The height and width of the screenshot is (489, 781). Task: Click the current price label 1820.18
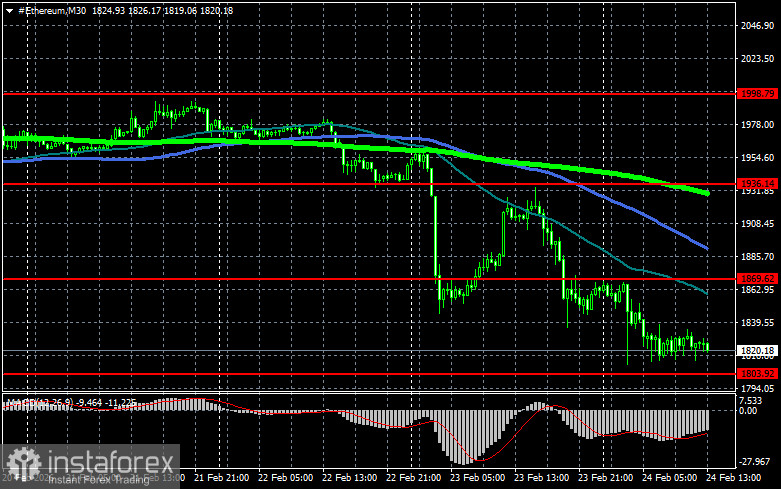click(x=757, y=351)
